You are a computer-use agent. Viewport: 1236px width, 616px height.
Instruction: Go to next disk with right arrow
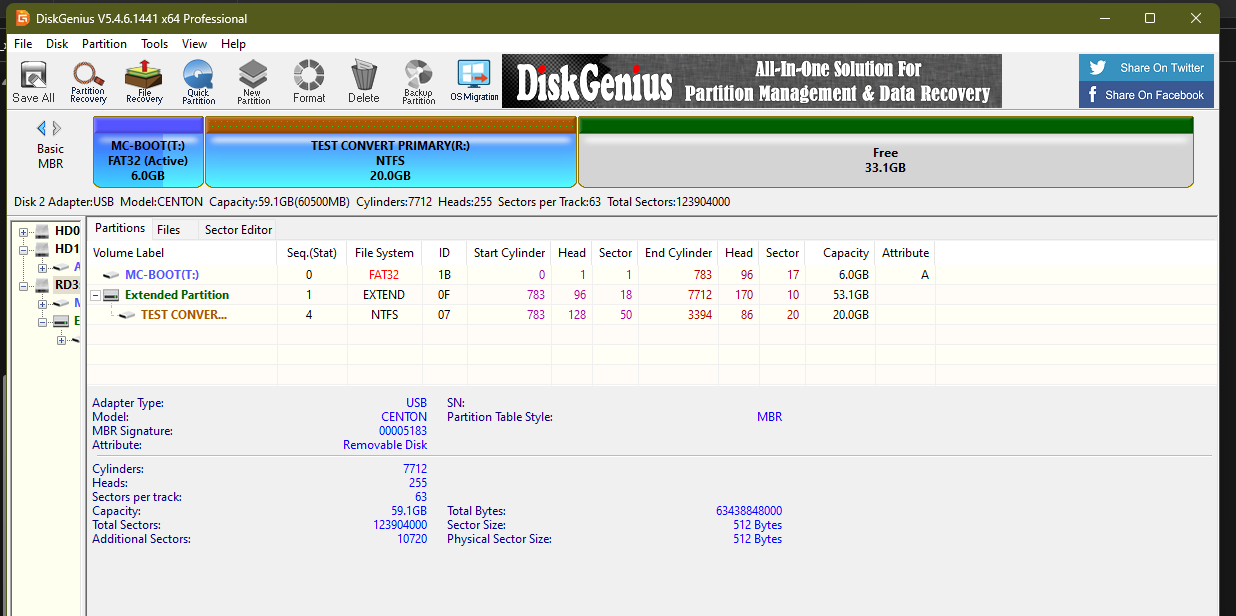click(x=57, y=128)
